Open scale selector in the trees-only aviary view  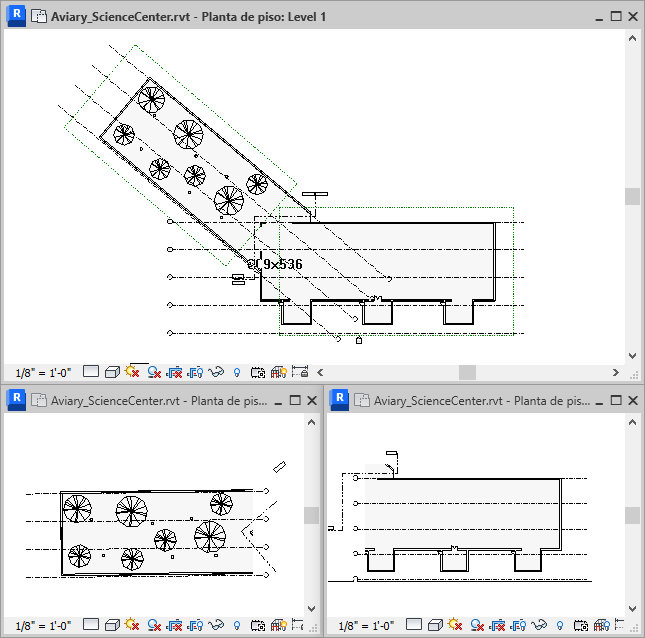(43, 626)
